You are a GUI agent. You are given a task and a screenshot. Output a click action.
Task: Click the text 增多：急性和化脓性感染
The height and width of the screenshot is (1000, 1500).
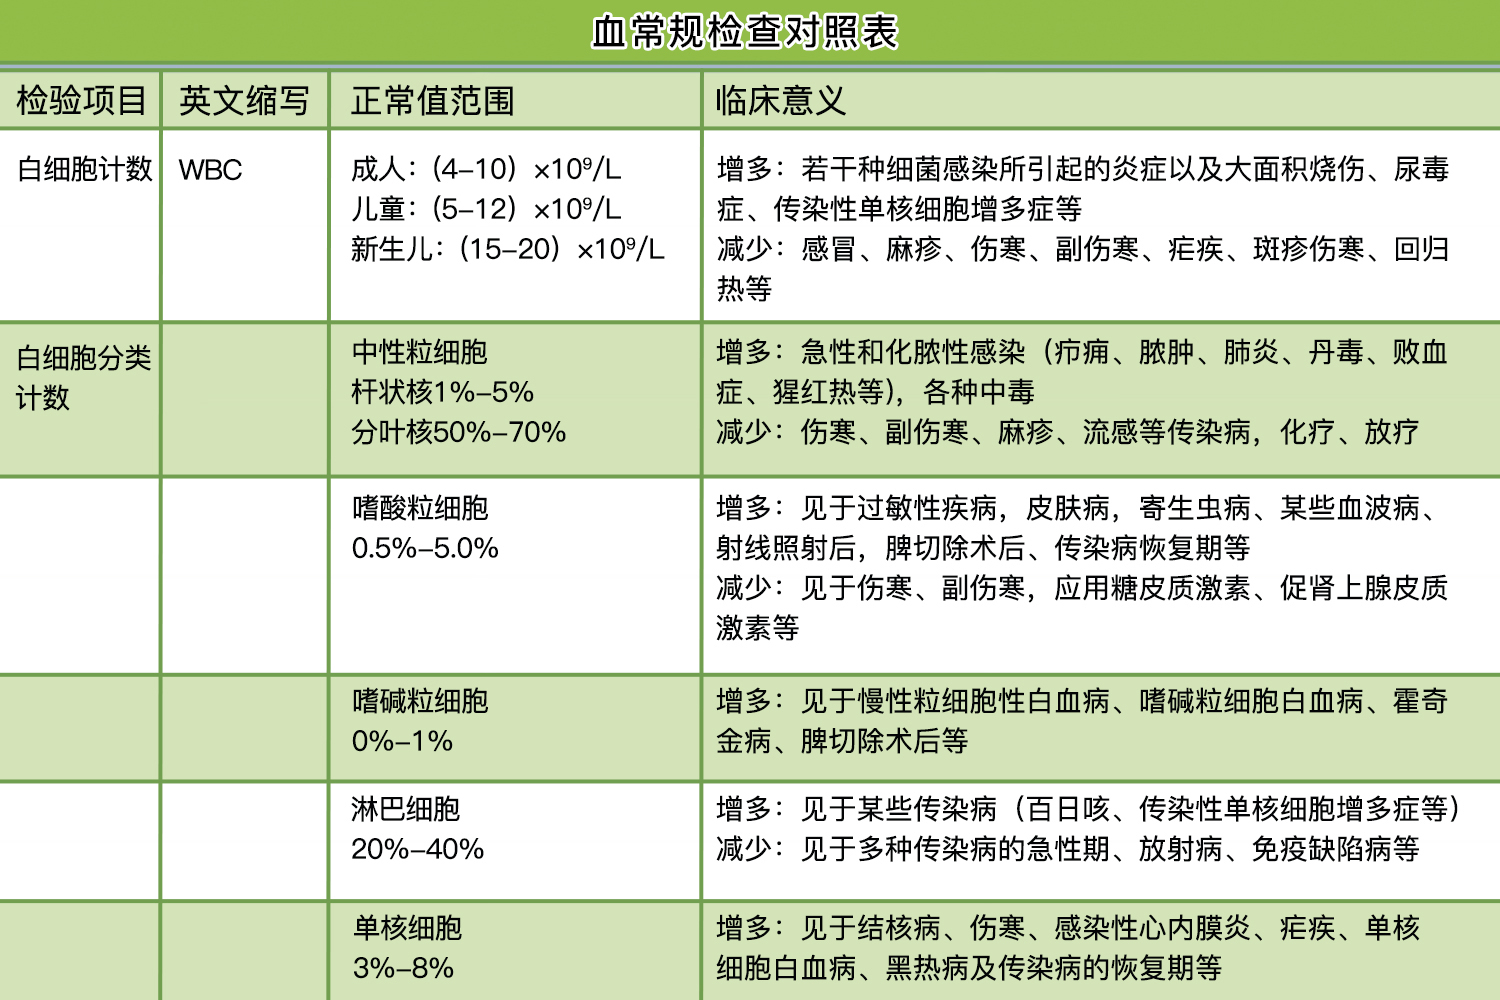871,352
